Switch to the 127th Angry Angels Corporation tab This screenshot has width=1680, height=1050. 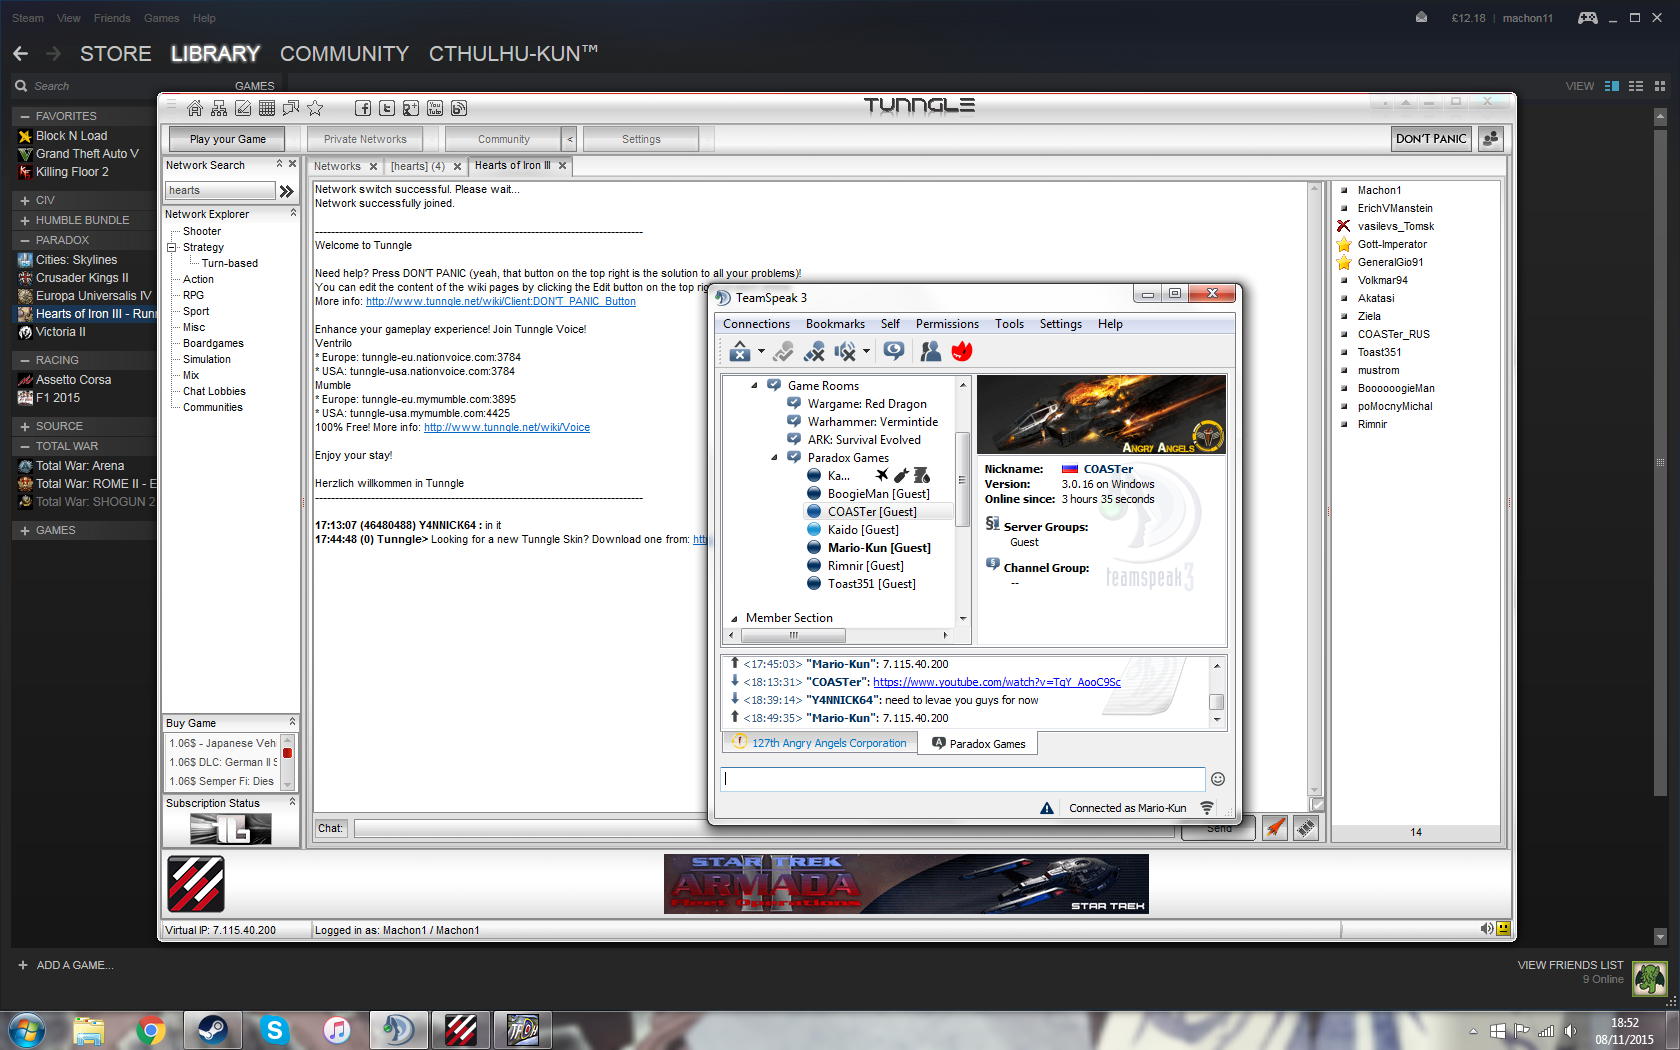(x=820, y=743)
